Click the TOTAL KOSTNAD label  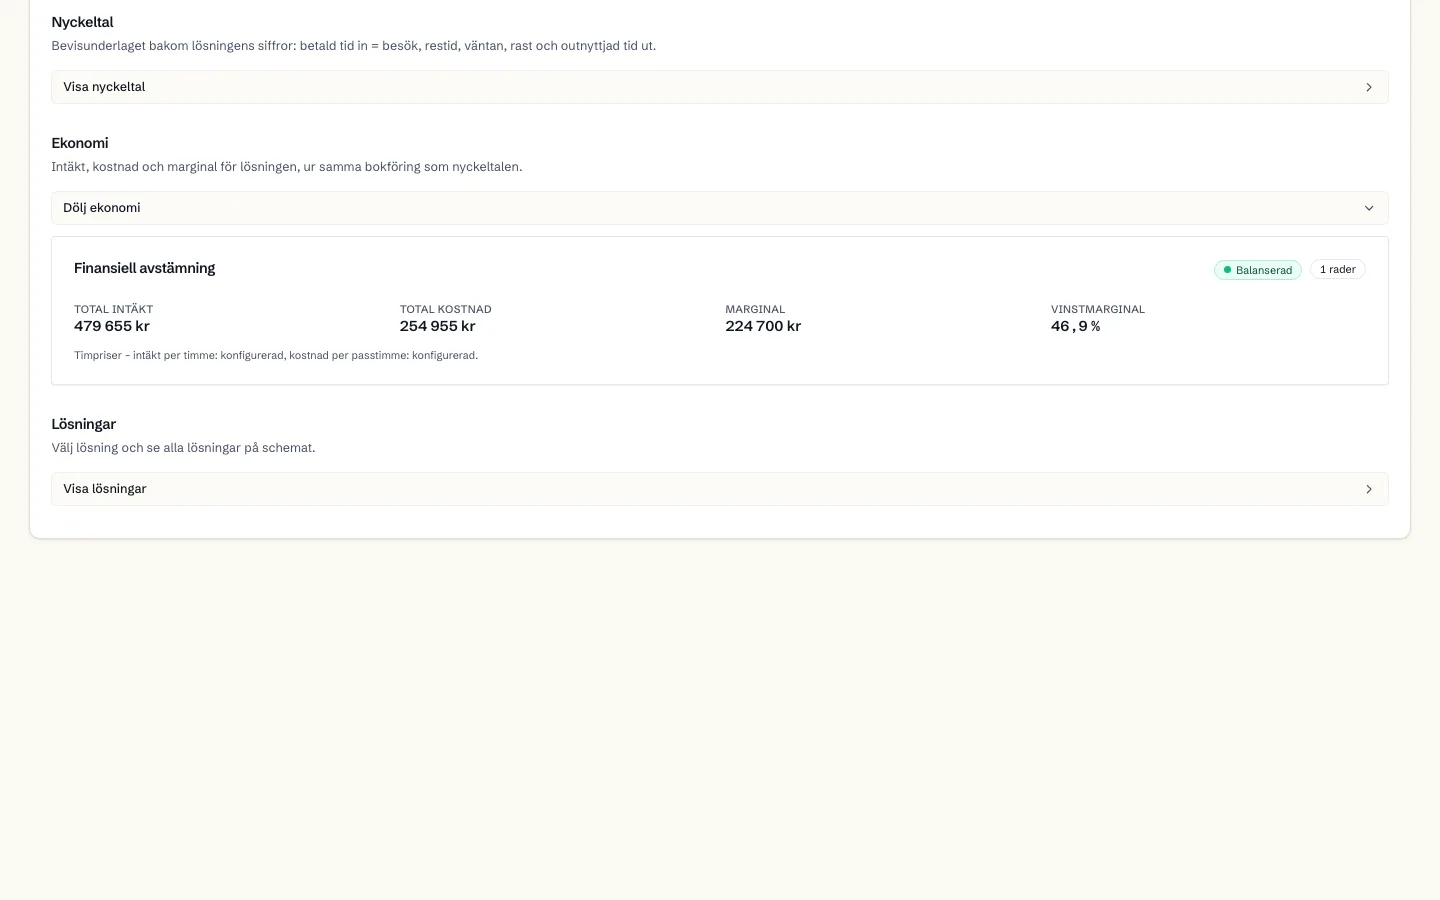pos(446,309)
